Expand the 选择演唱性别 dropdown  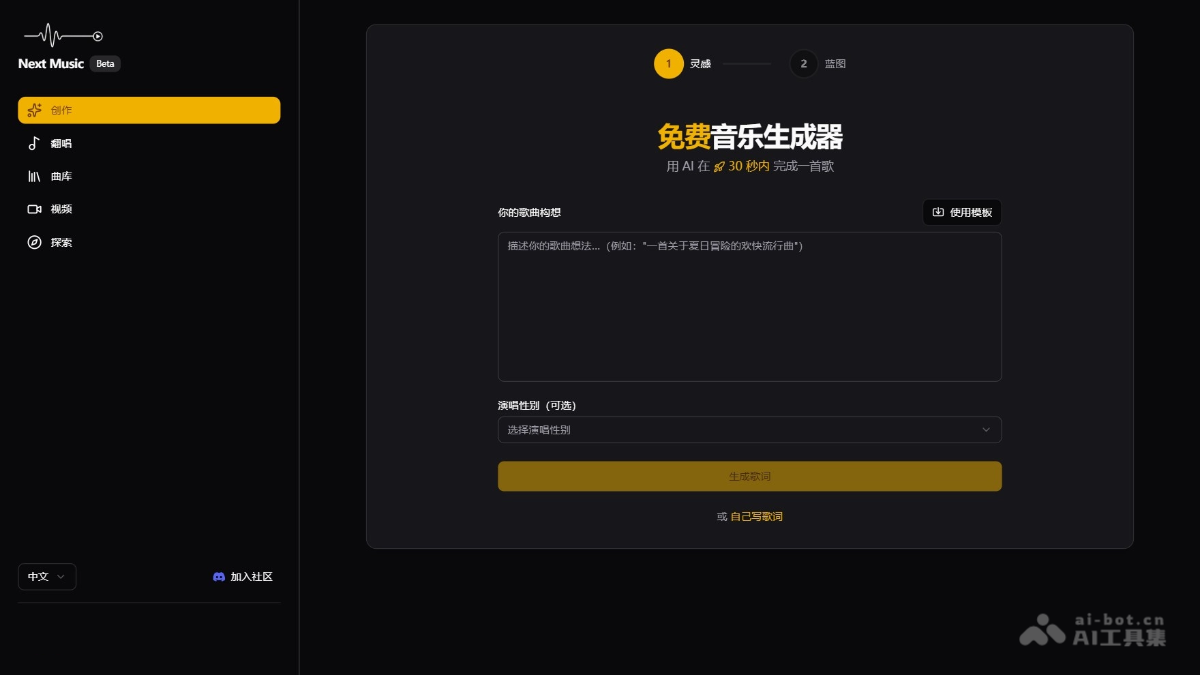coord(750,430)
